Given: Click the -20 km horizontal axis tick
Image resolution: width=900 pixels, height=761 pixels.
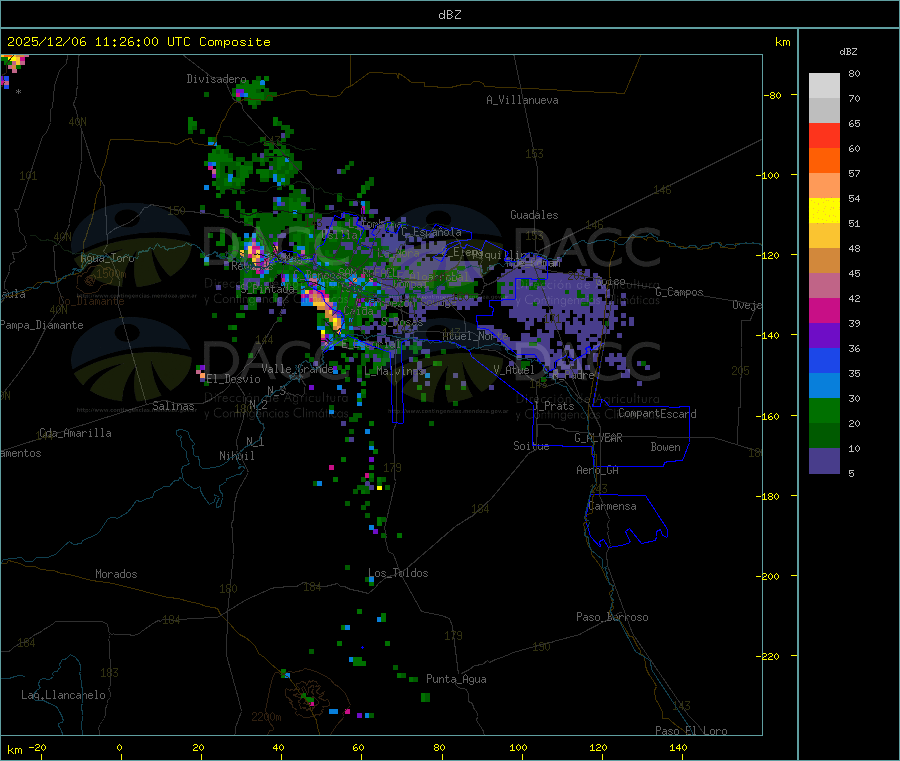Looking at the screenshot, I should click(x=37, y=747).
